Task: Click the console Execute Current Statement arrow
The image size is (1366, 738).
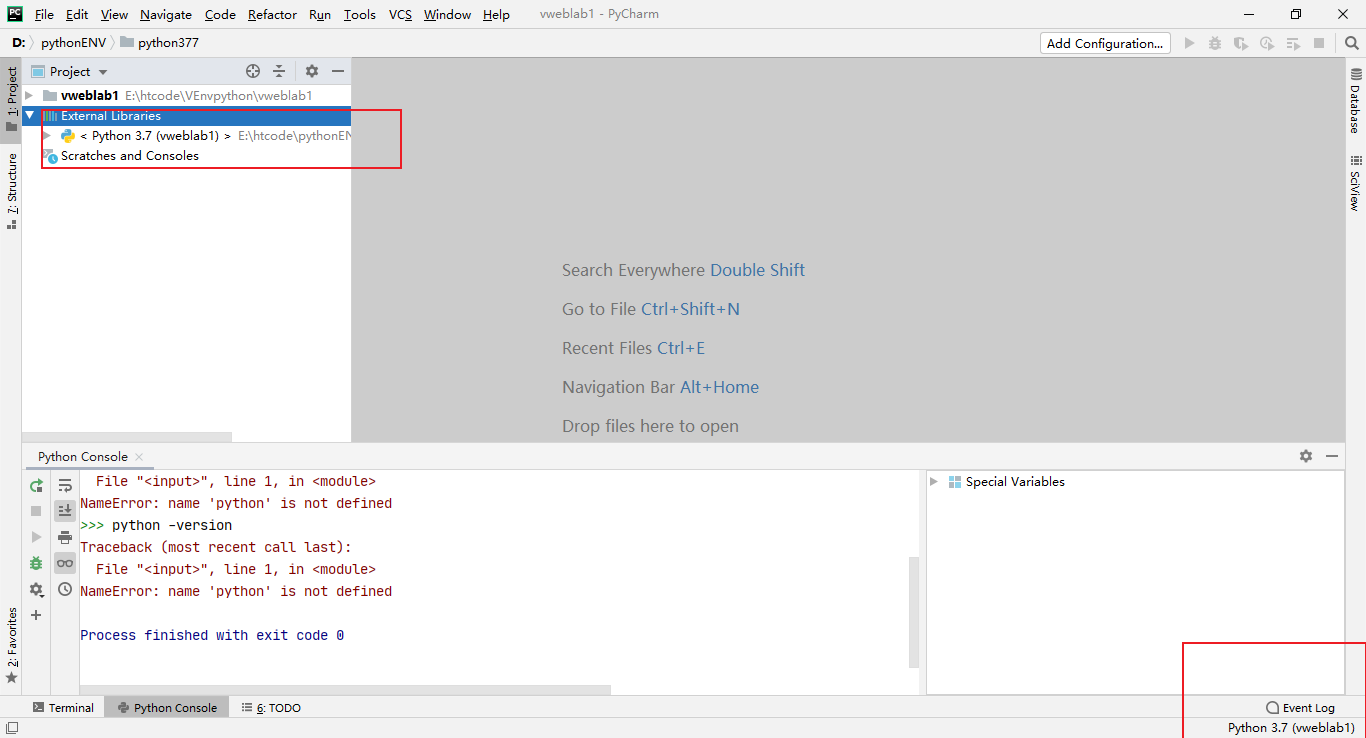Action: (36, 537)
